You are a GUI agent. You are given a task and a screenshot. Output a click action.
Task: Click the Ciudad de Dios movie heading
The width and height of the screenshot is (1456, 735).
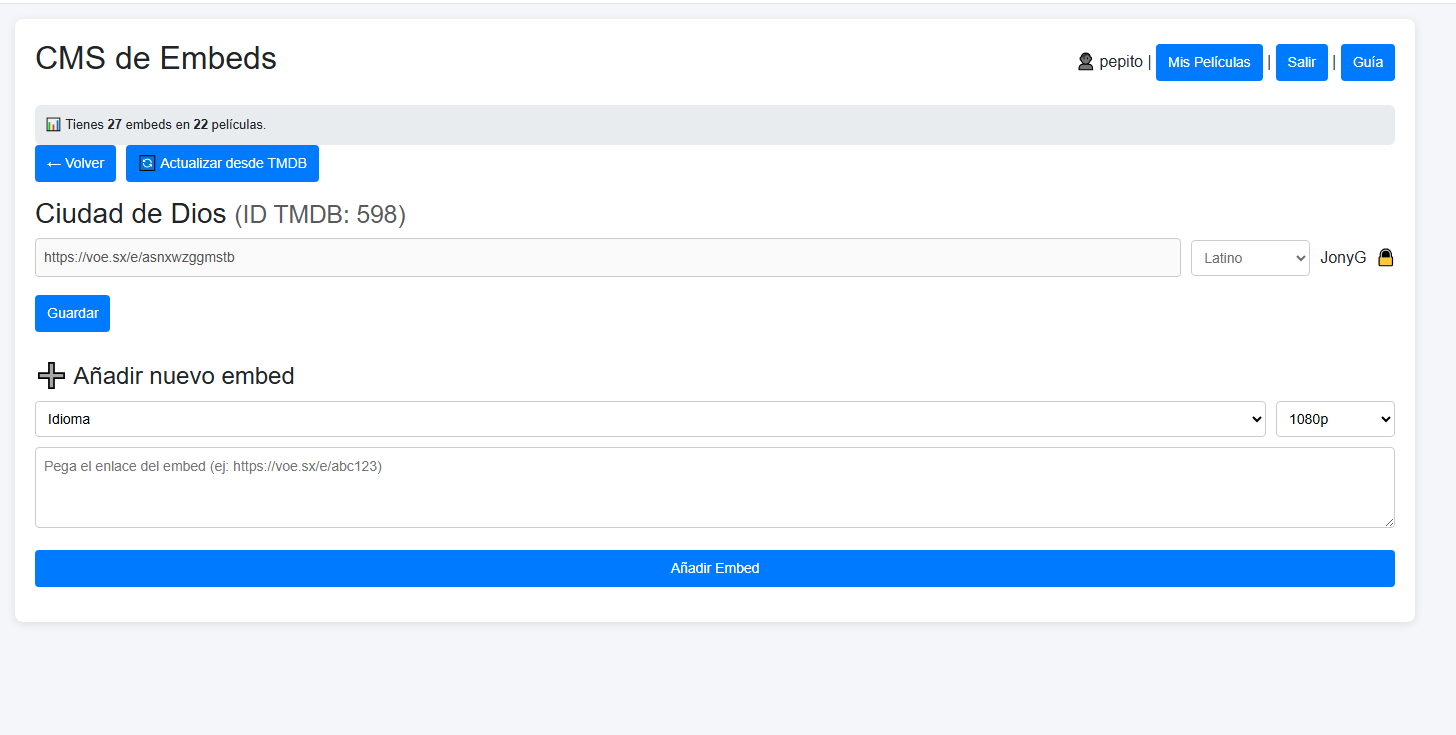click(130, 214)
